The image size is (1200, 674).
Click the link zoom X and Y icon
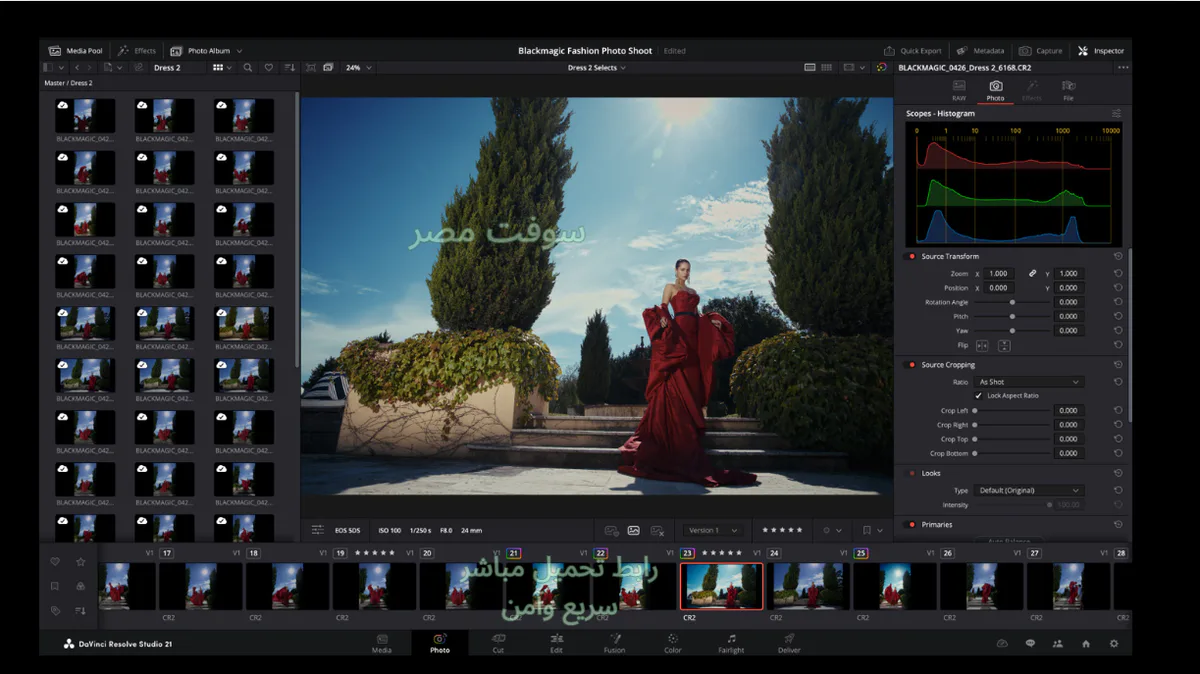(1033, 273)
